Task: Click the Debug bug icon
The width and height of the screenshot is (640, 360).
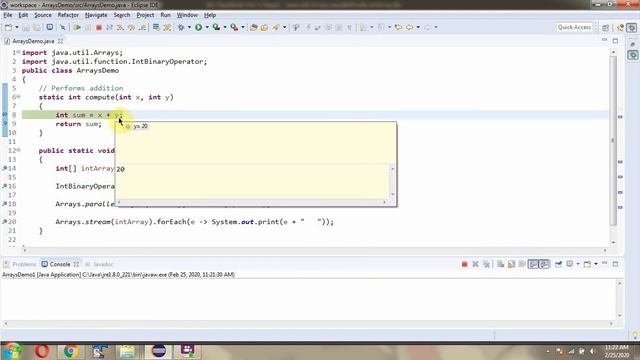Action: (x=181, y=27)
